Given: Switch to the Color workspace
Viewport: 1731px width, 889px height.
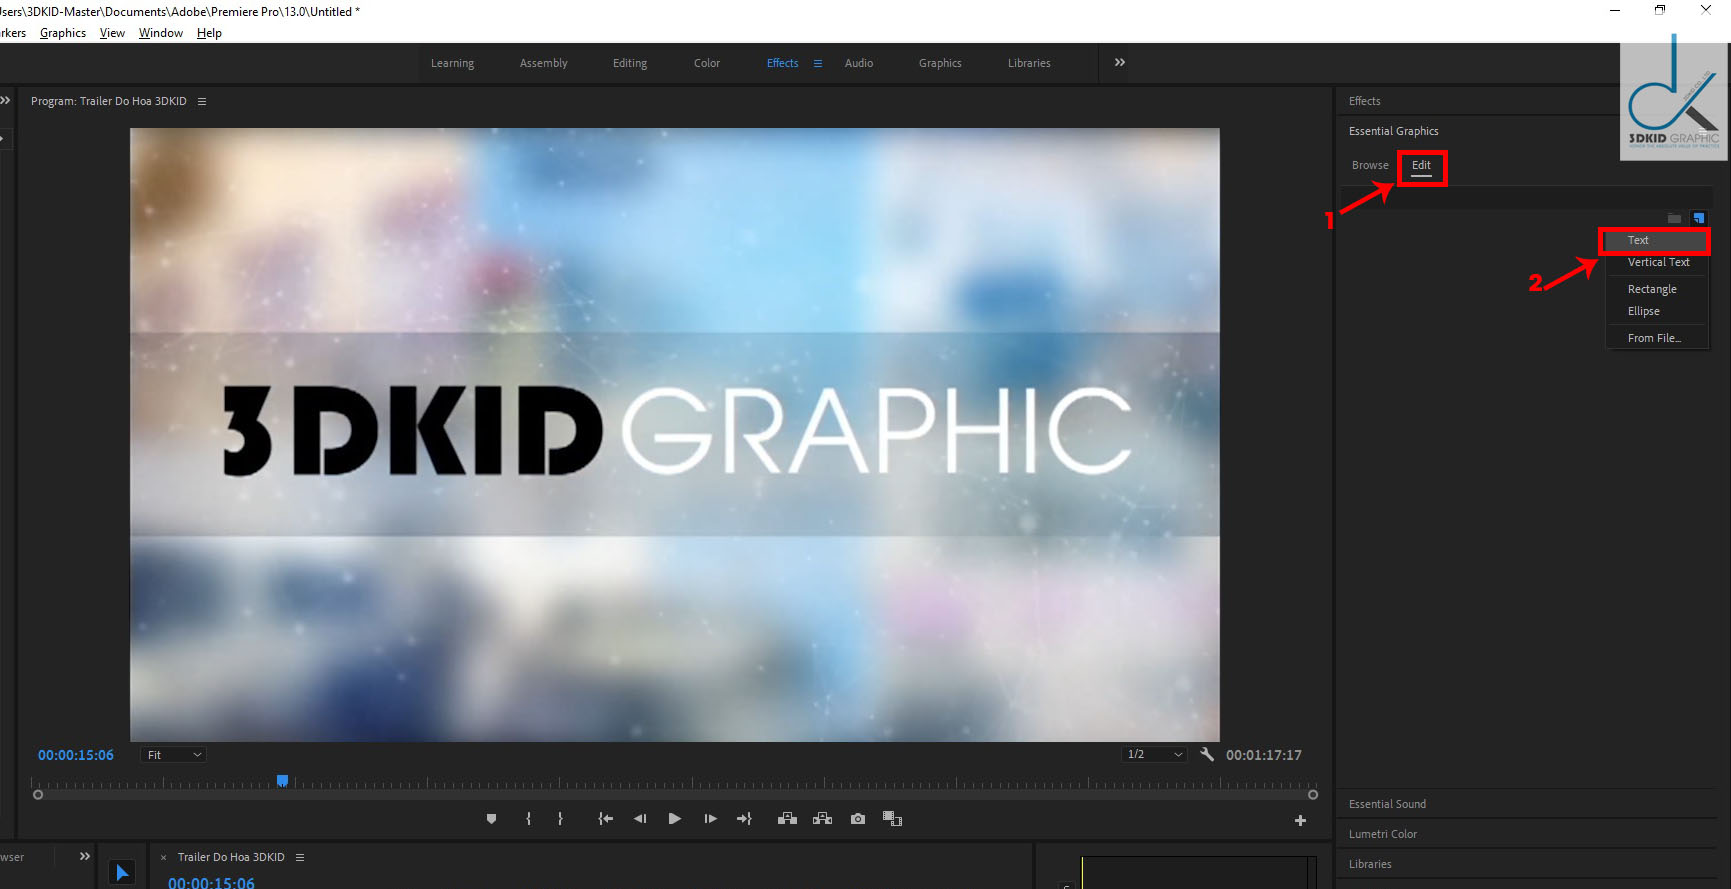Looking at the screenshot, I should [x=707, y=63].
